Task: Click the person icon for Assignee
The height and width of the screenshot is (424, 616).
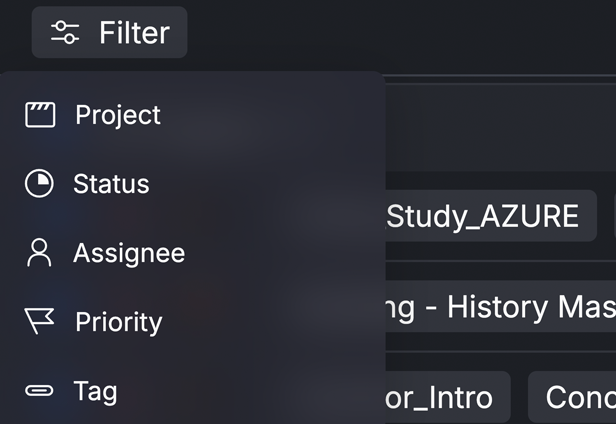Action: click(39, 253)
